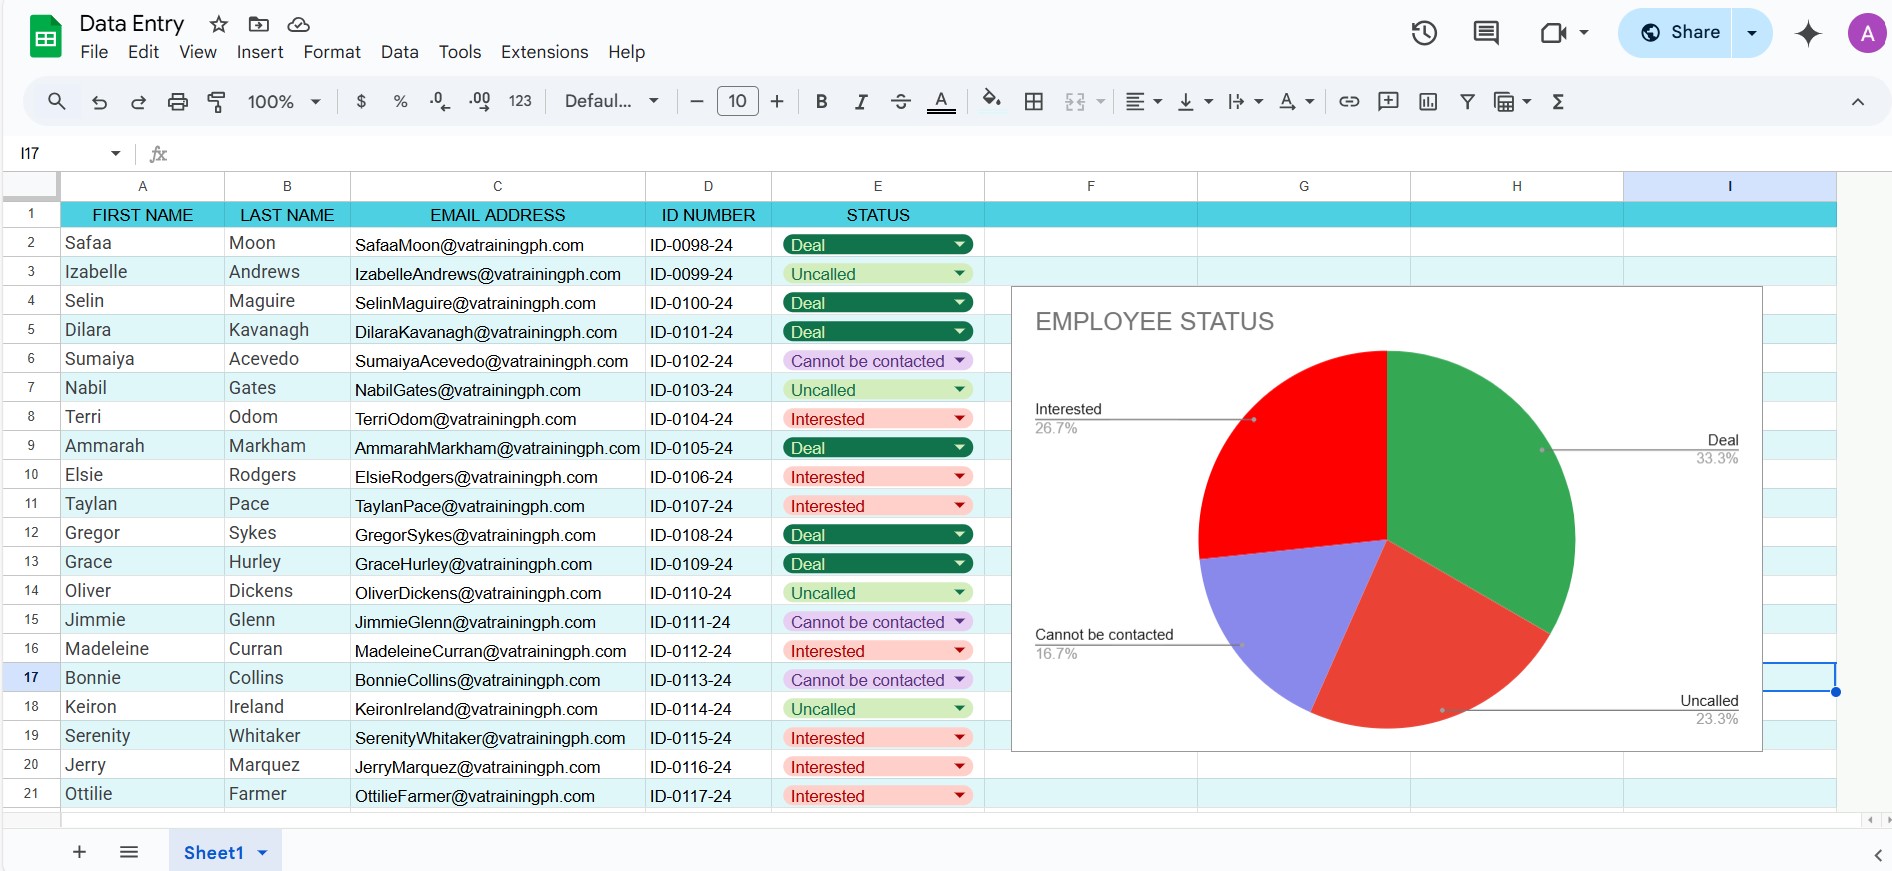Toggle italic formatting

(x=860, y=102)
